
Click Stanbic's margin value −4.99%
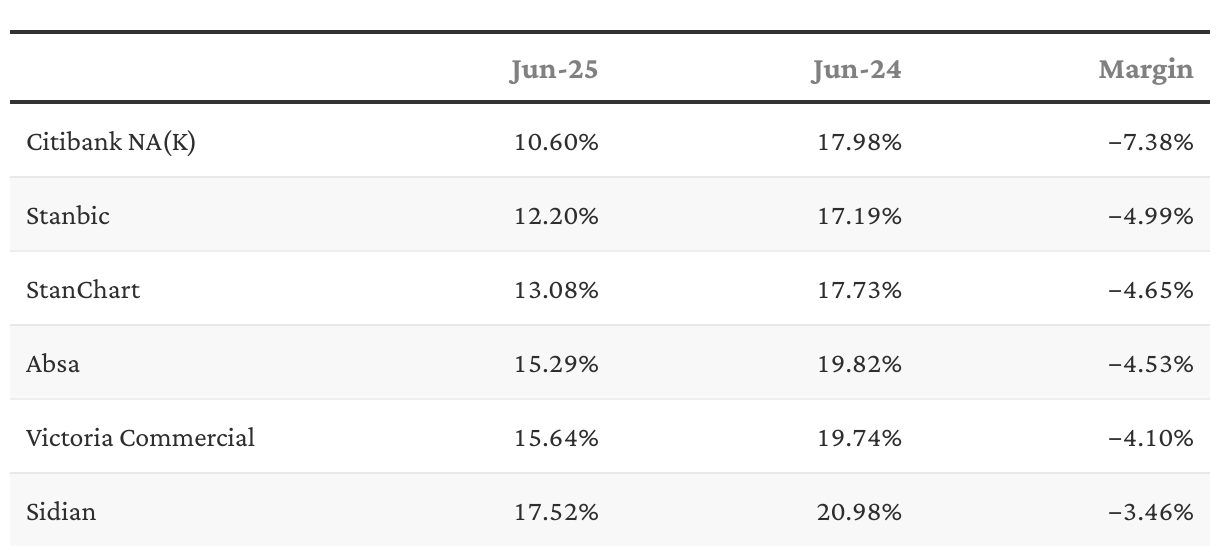coord(1151,216)
